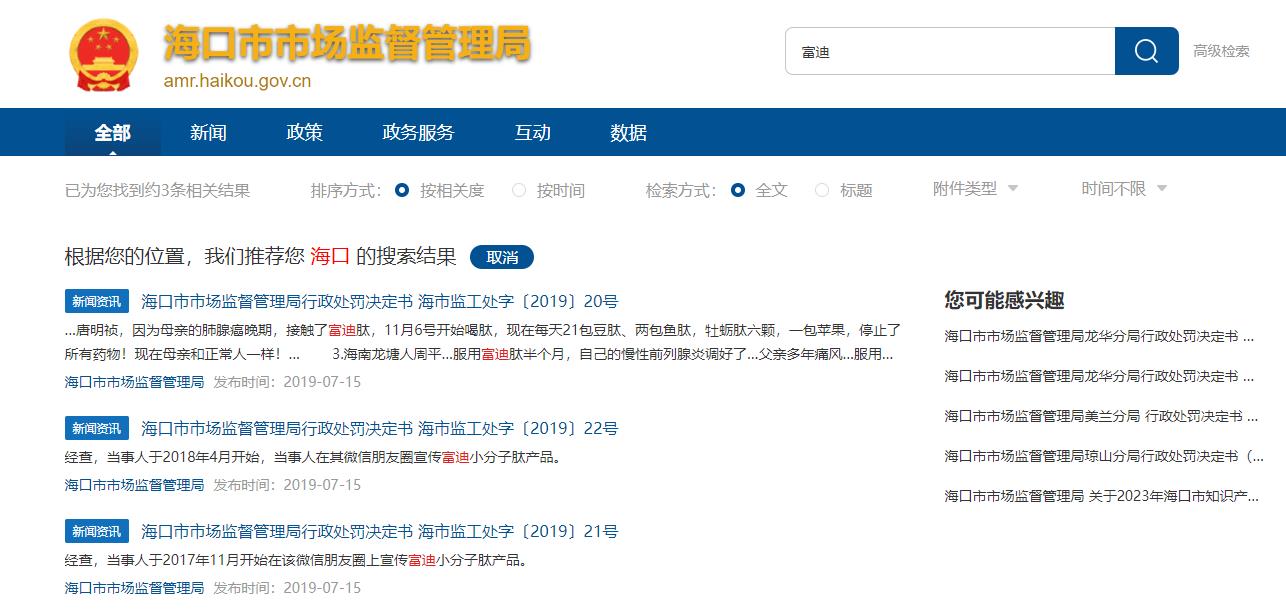The image size is (1286, 613).
Task: Go to the 互动 tab
Action: [x=532, y=133]
